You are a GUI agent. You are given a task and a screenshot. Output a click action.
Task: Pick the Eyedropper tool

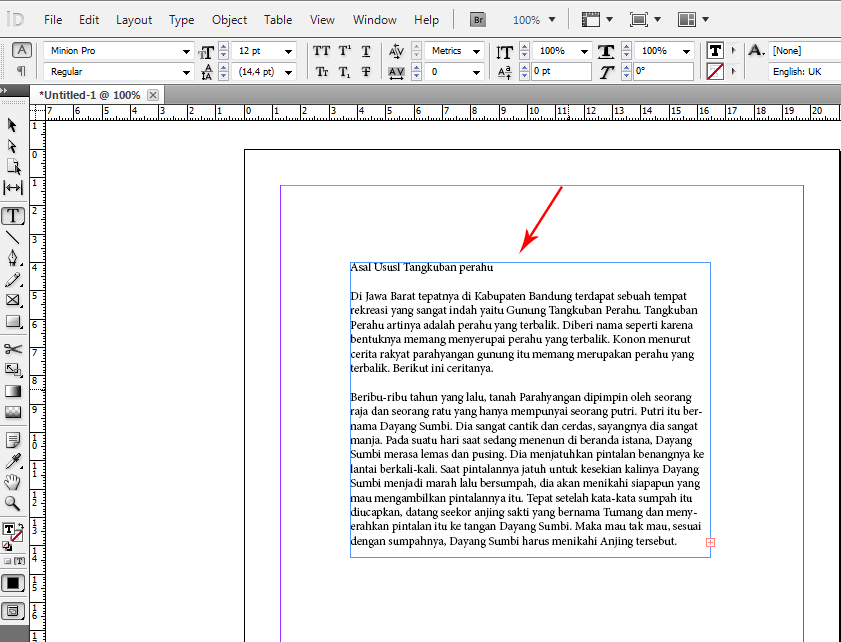point(13,460)
